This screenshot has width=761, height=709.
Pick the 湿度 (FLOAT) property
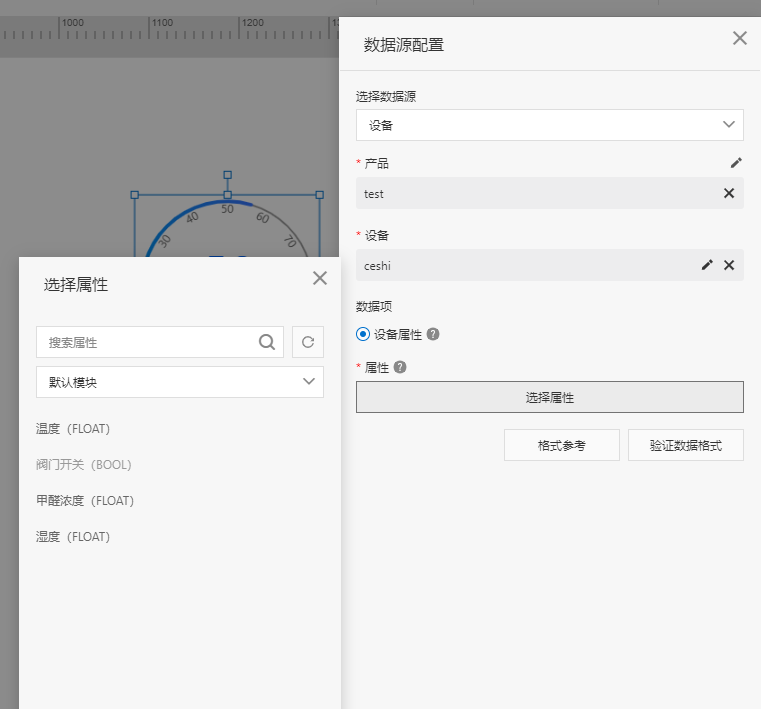point(73,537)
